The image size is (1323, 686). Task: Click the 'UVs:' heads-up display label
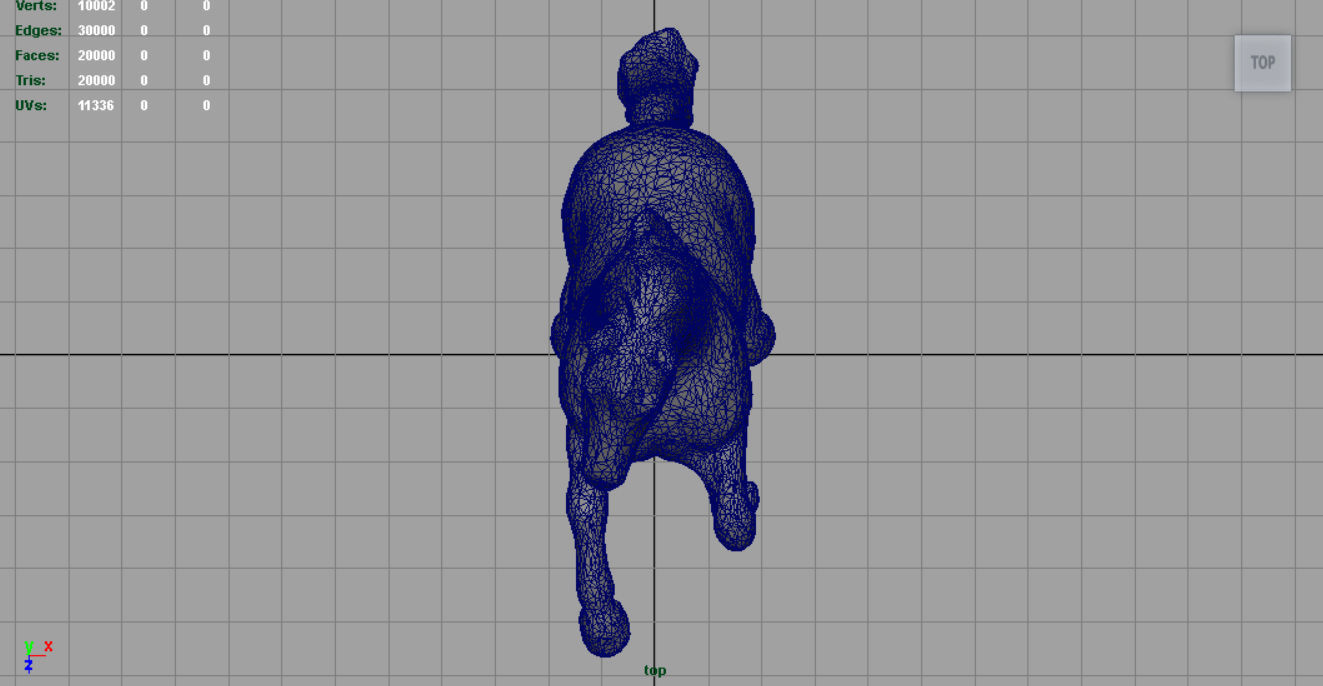click(31, 106)
